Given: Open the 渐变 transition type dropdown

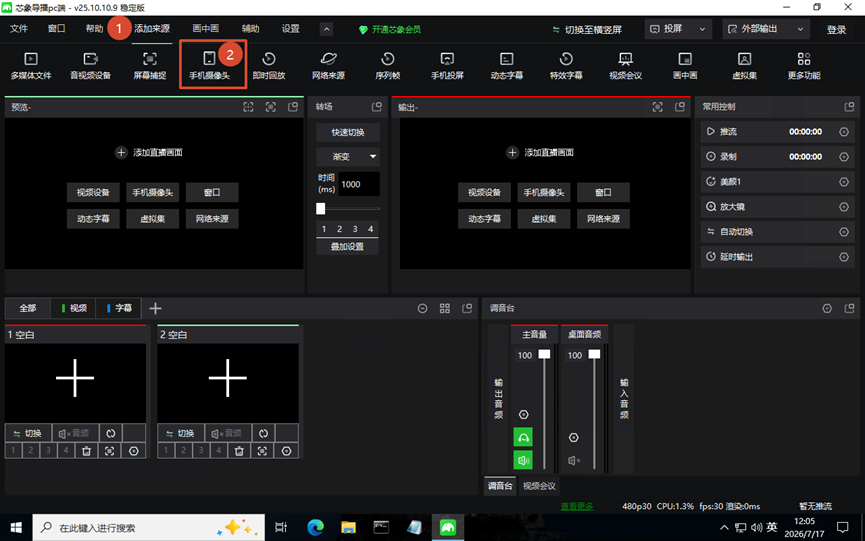Looking at the screenshot, I should pos(348,157).
